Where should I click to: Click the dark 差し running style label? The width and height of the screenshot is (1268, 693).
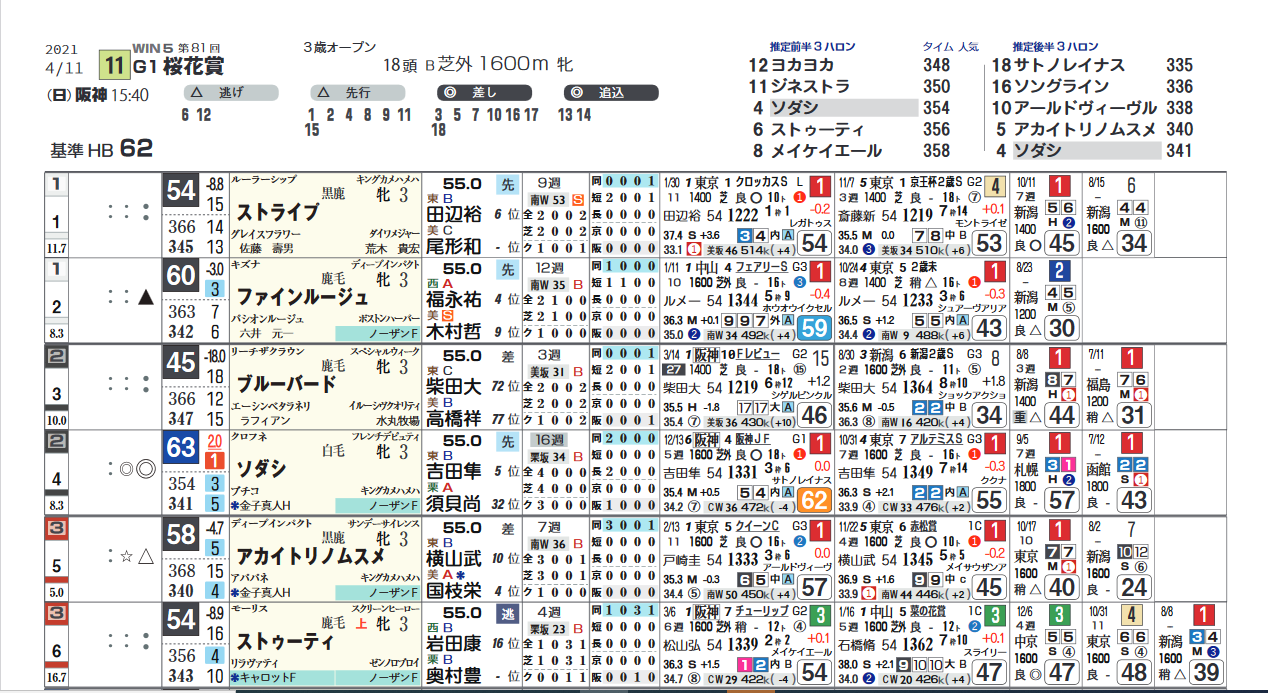click(484, 93)
